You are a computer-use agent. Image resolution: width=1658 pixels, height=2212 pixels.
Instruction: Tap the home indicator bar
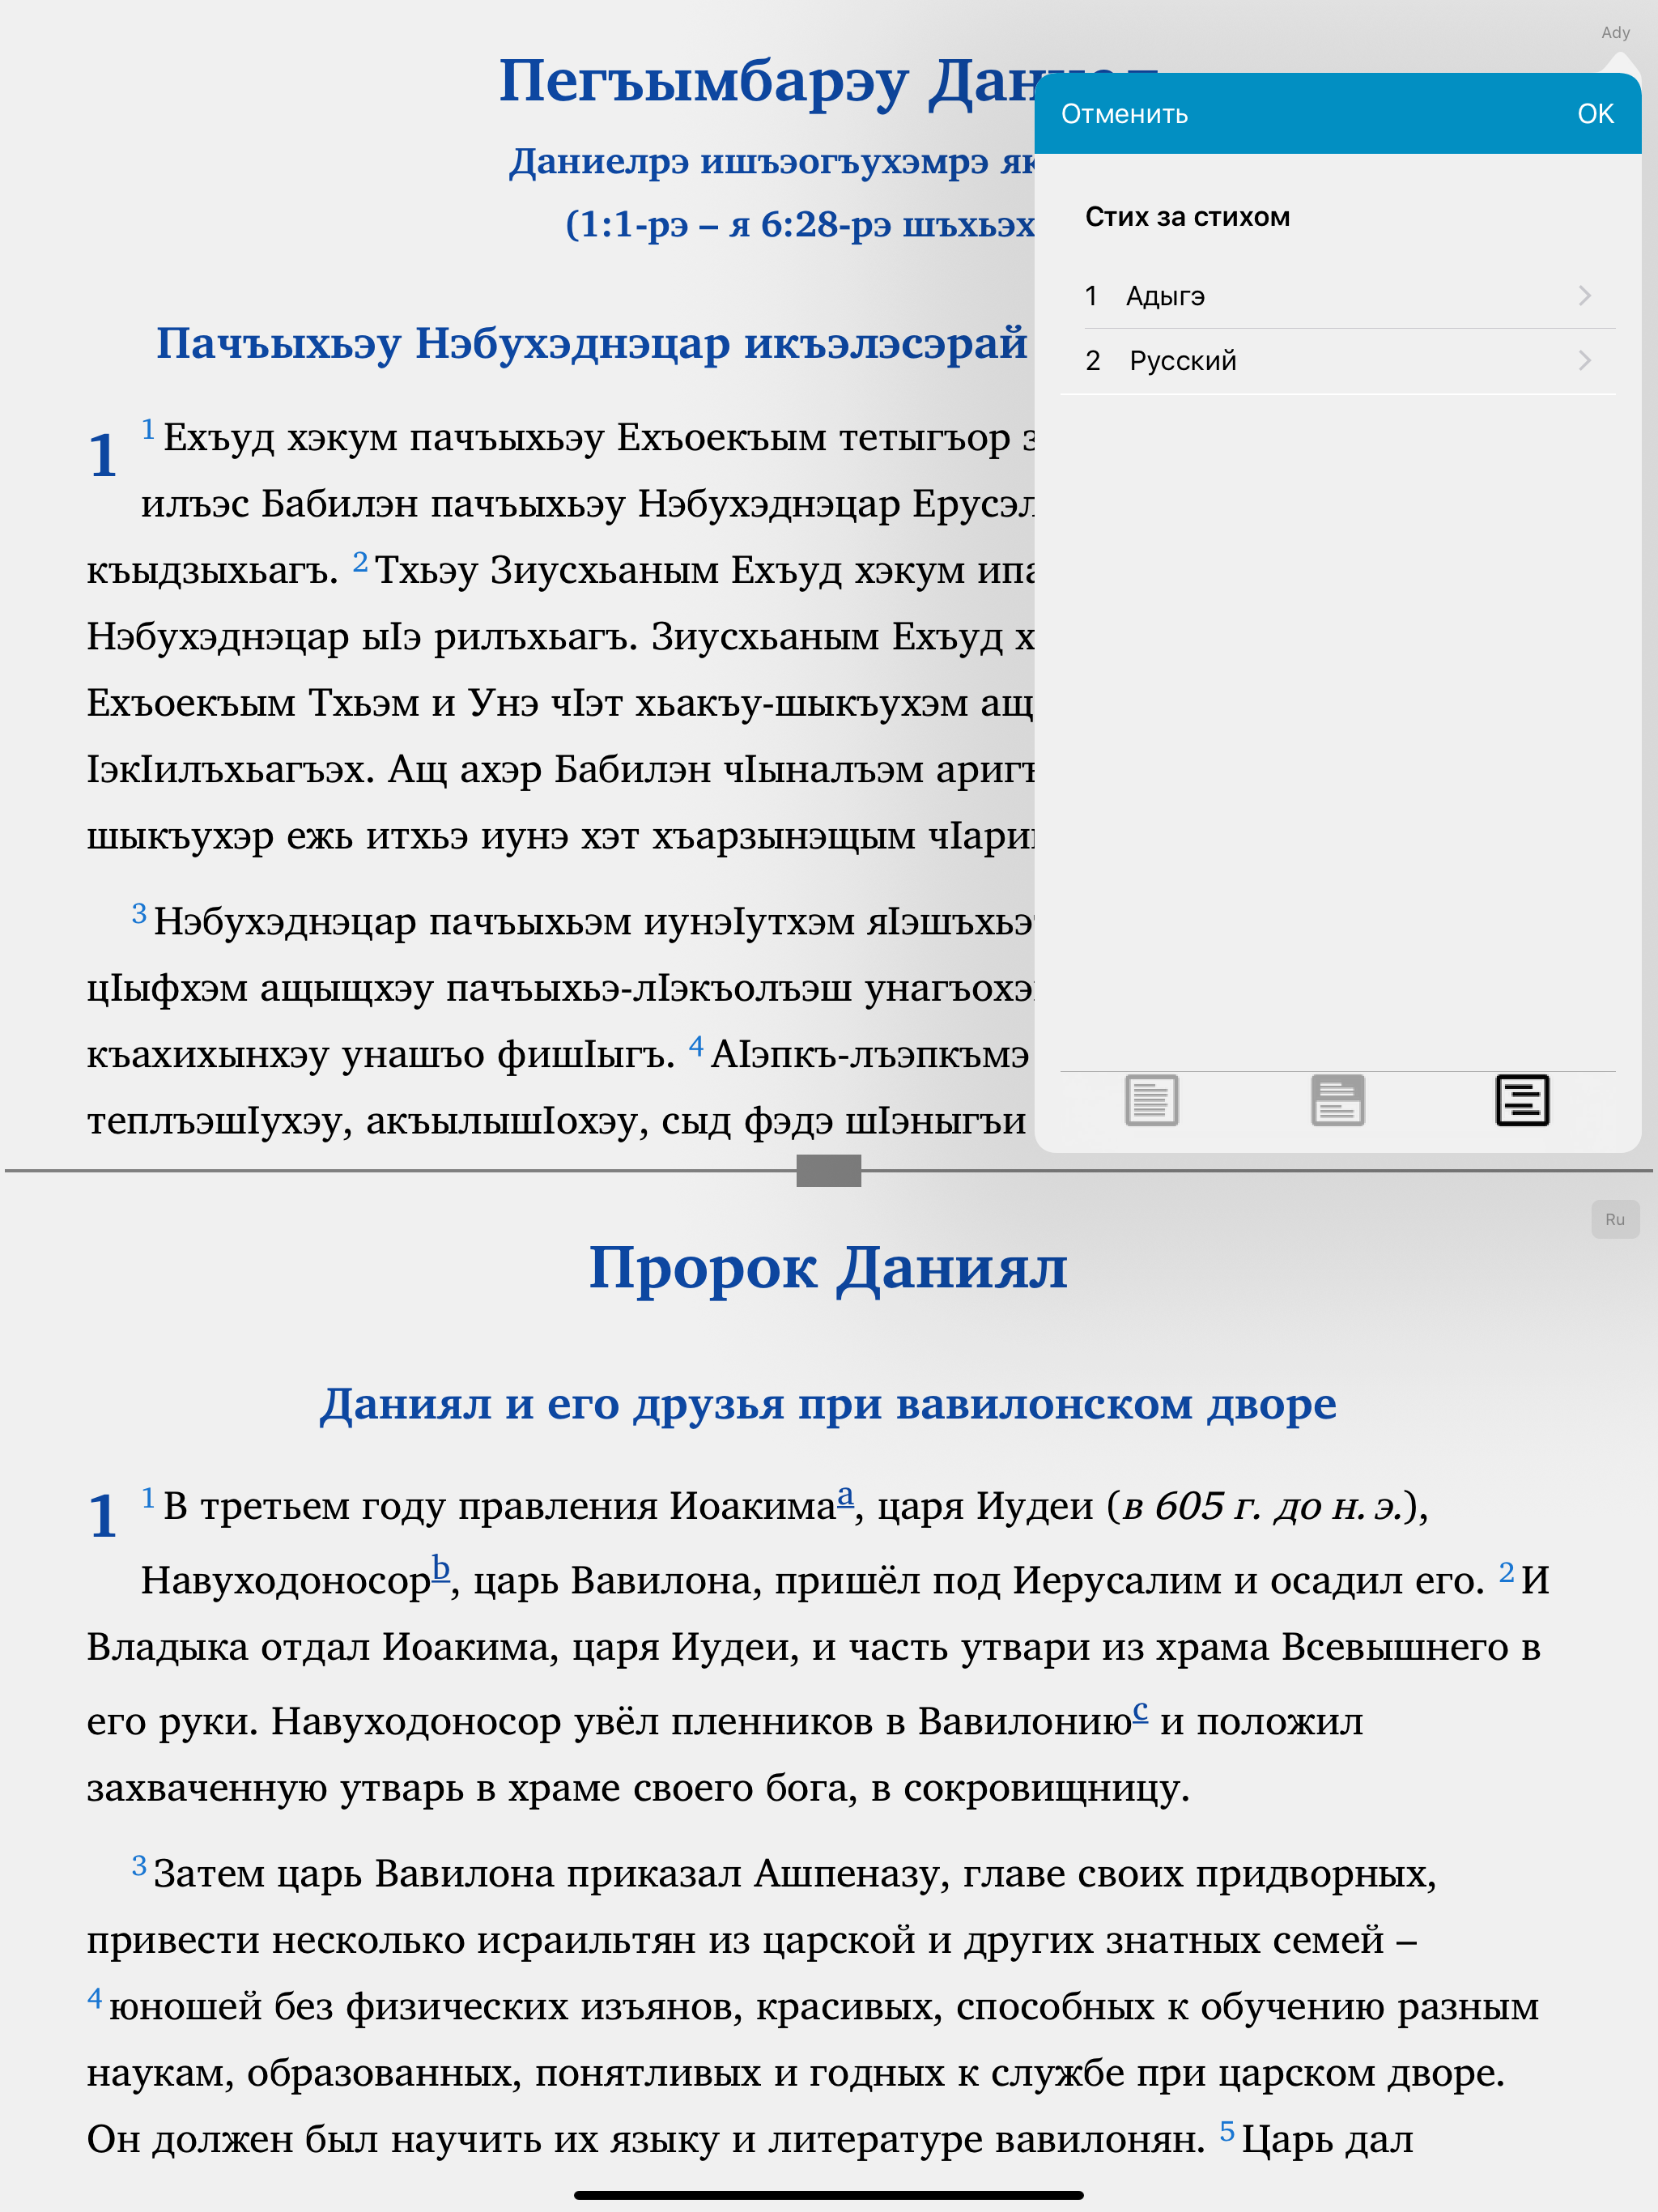828,2195
